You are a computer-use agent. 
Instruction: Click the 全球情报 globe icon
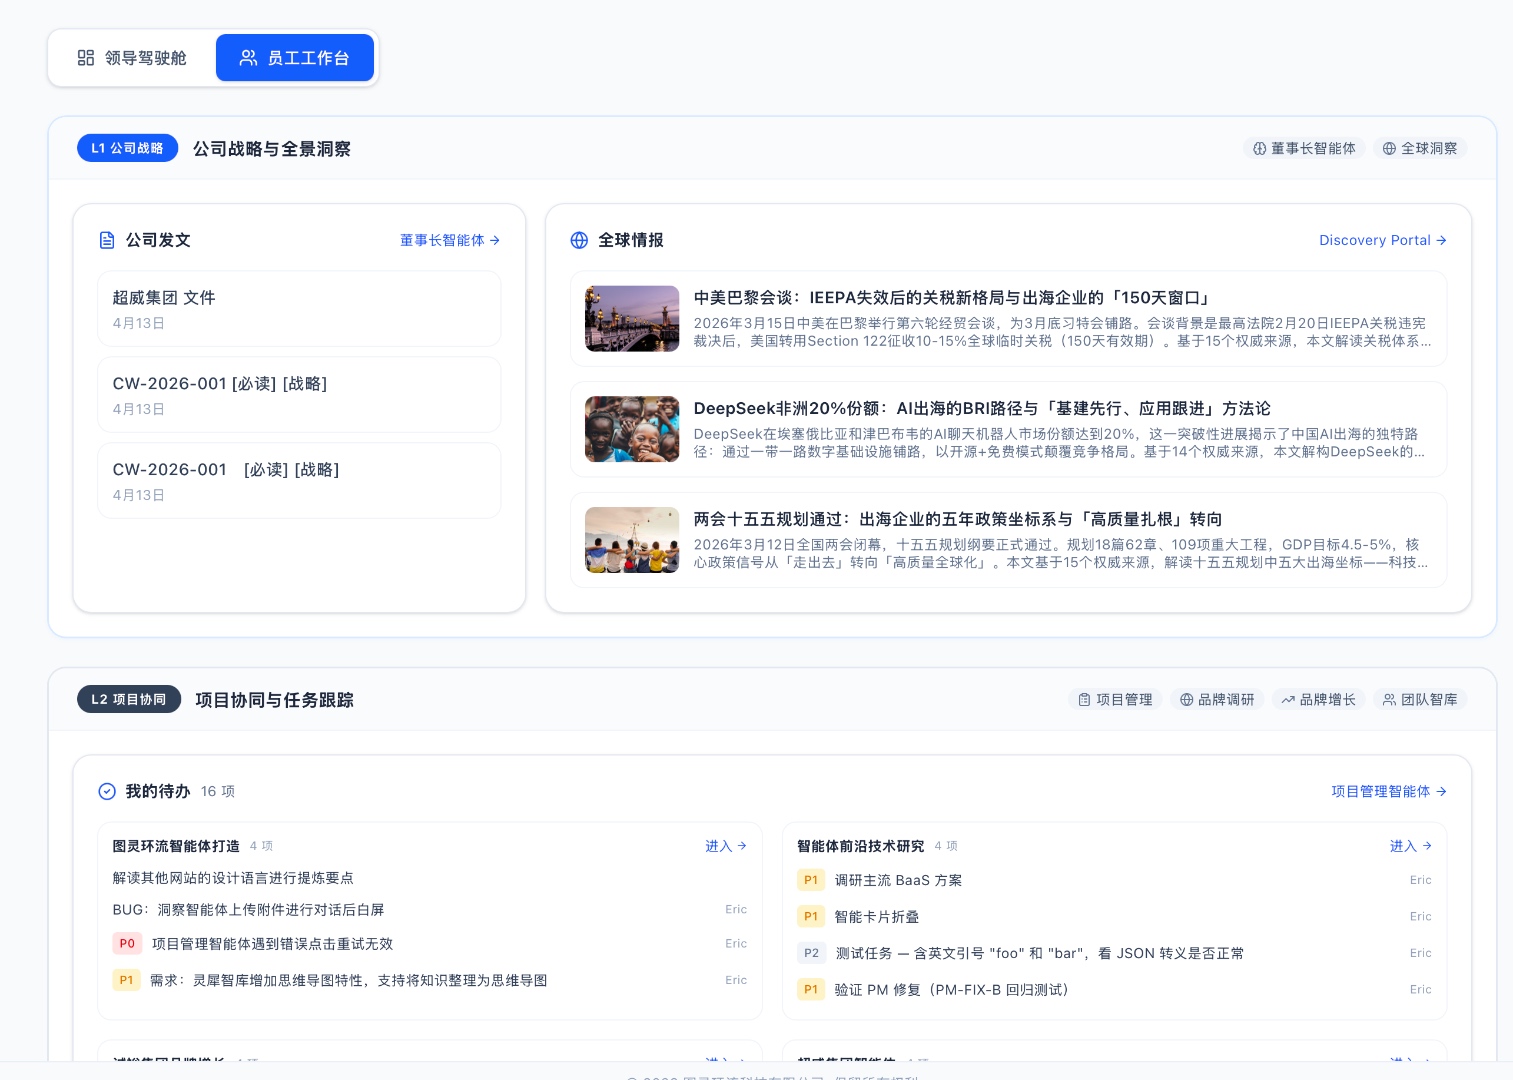(579, 240)
